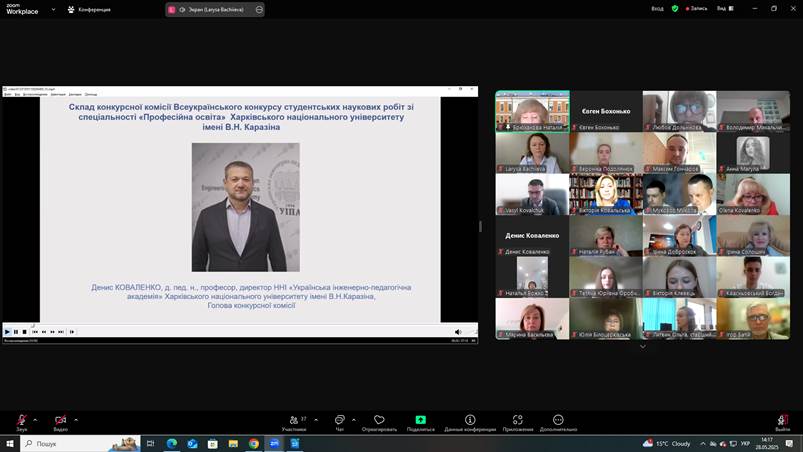The width and height of the screenshot is (803, 452).
Task: Open the Дополнительно more options menu
Action: click(x=558, y=421)
